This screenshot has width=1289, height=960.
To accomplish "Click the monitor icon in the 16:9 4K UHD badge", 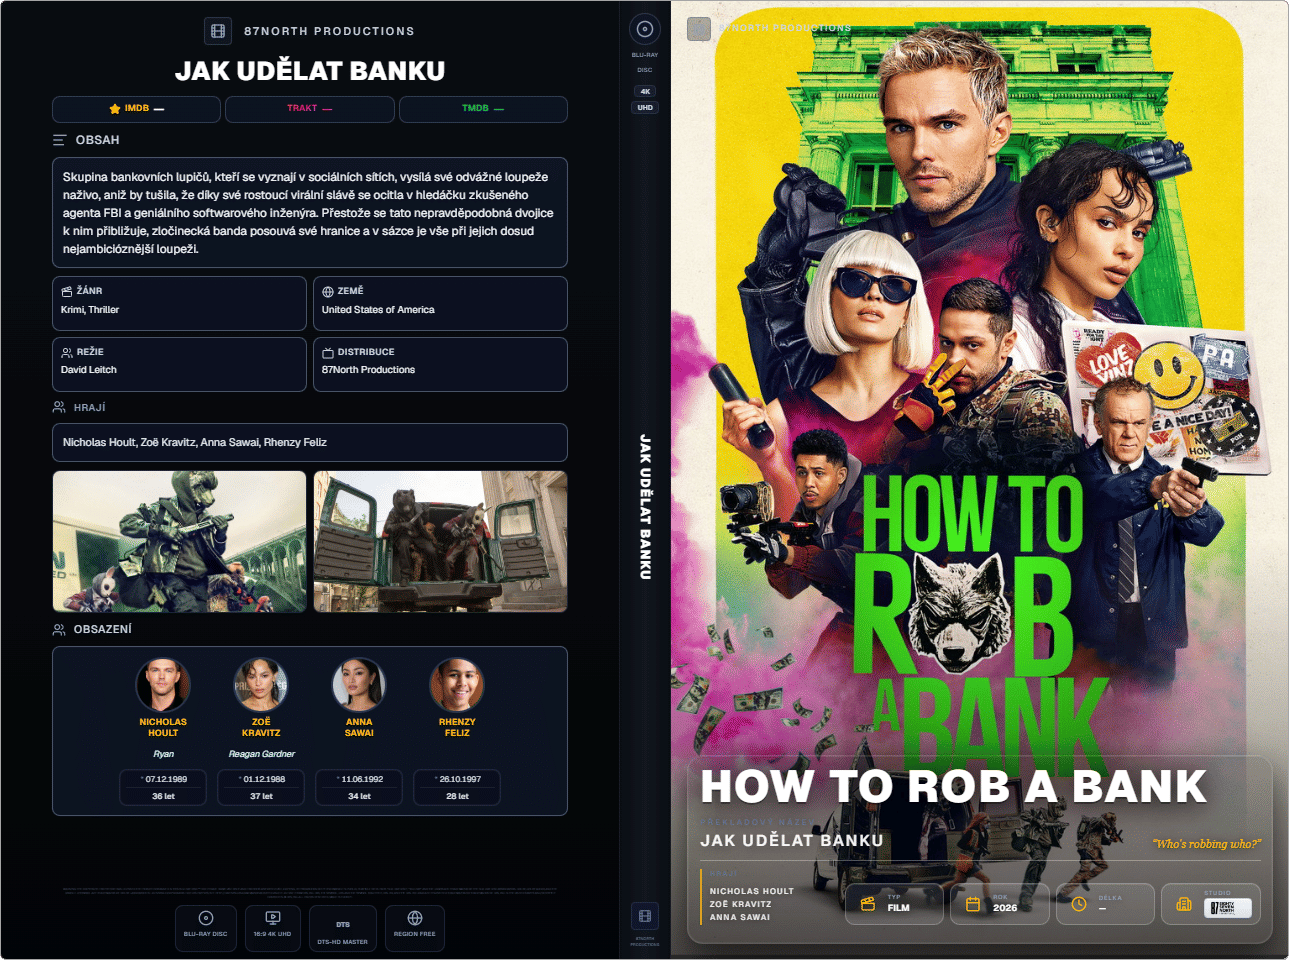I will [x=272, y=918].
